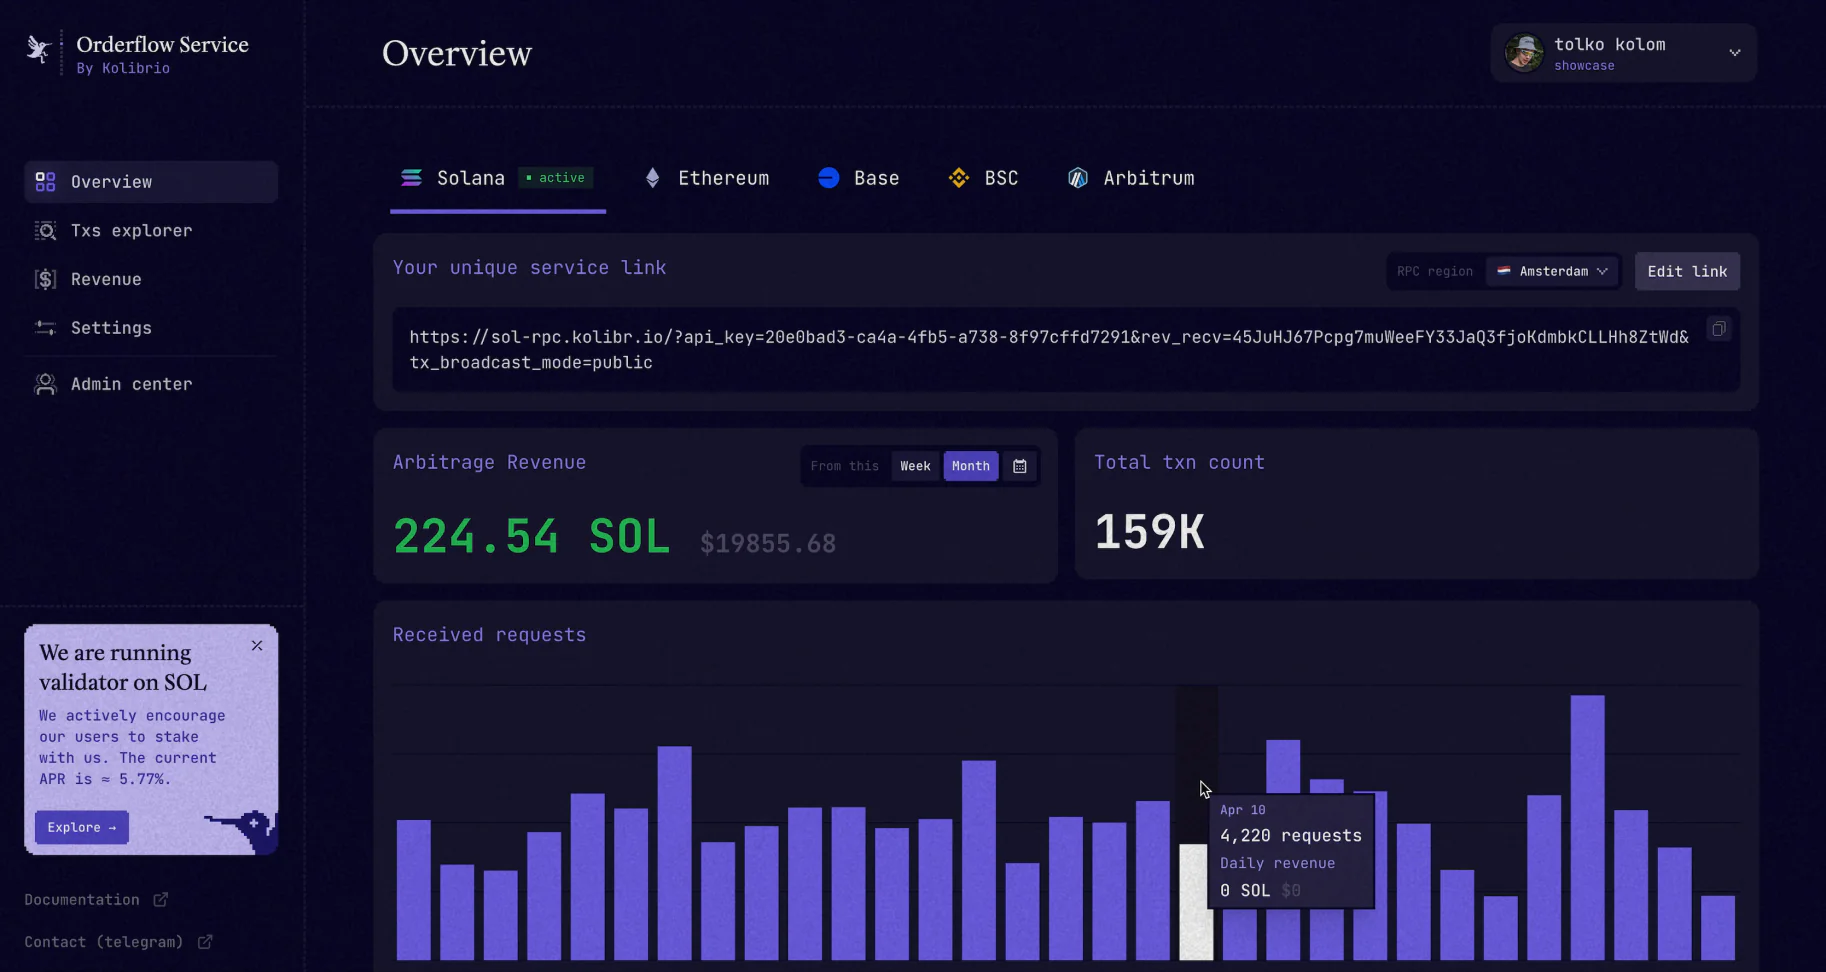The image size is (1826, 972).
Task: Click the 224.54 SOL revenue value
Action: click(531, 537)
